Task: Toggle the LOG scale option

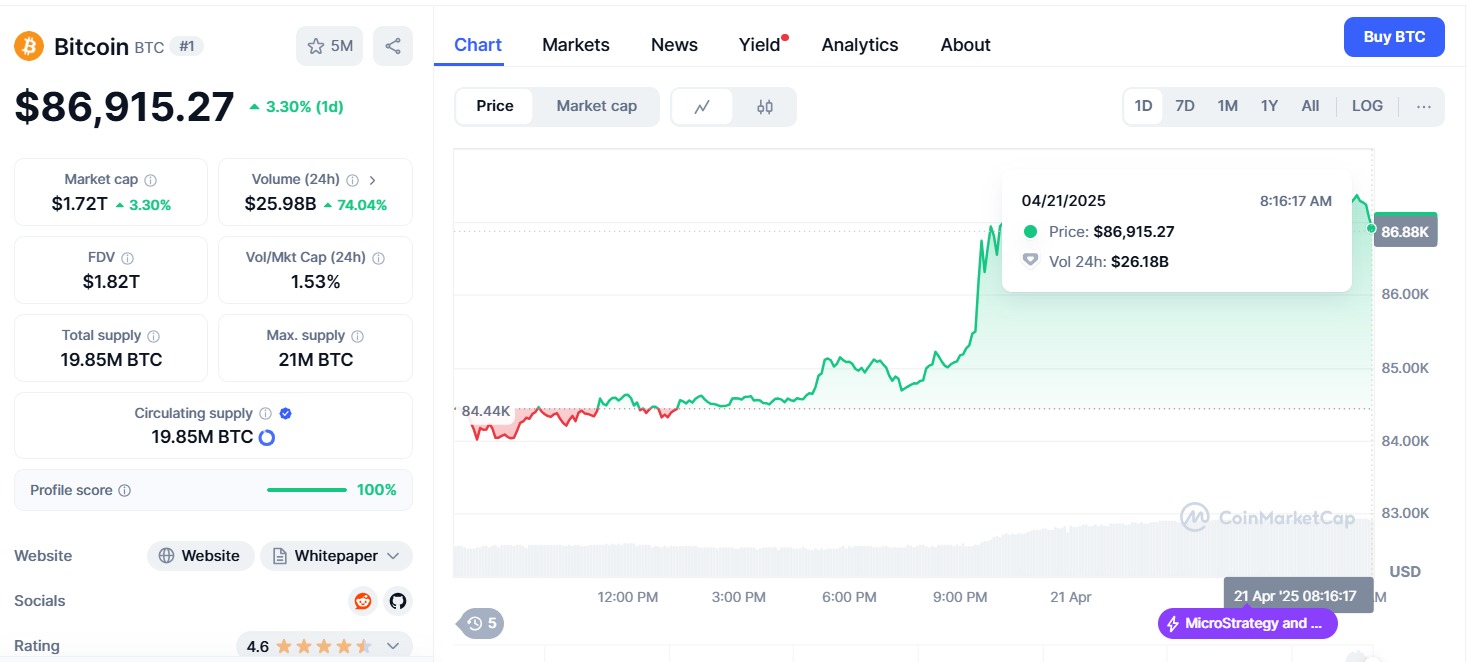Action: pos(1367,106)
